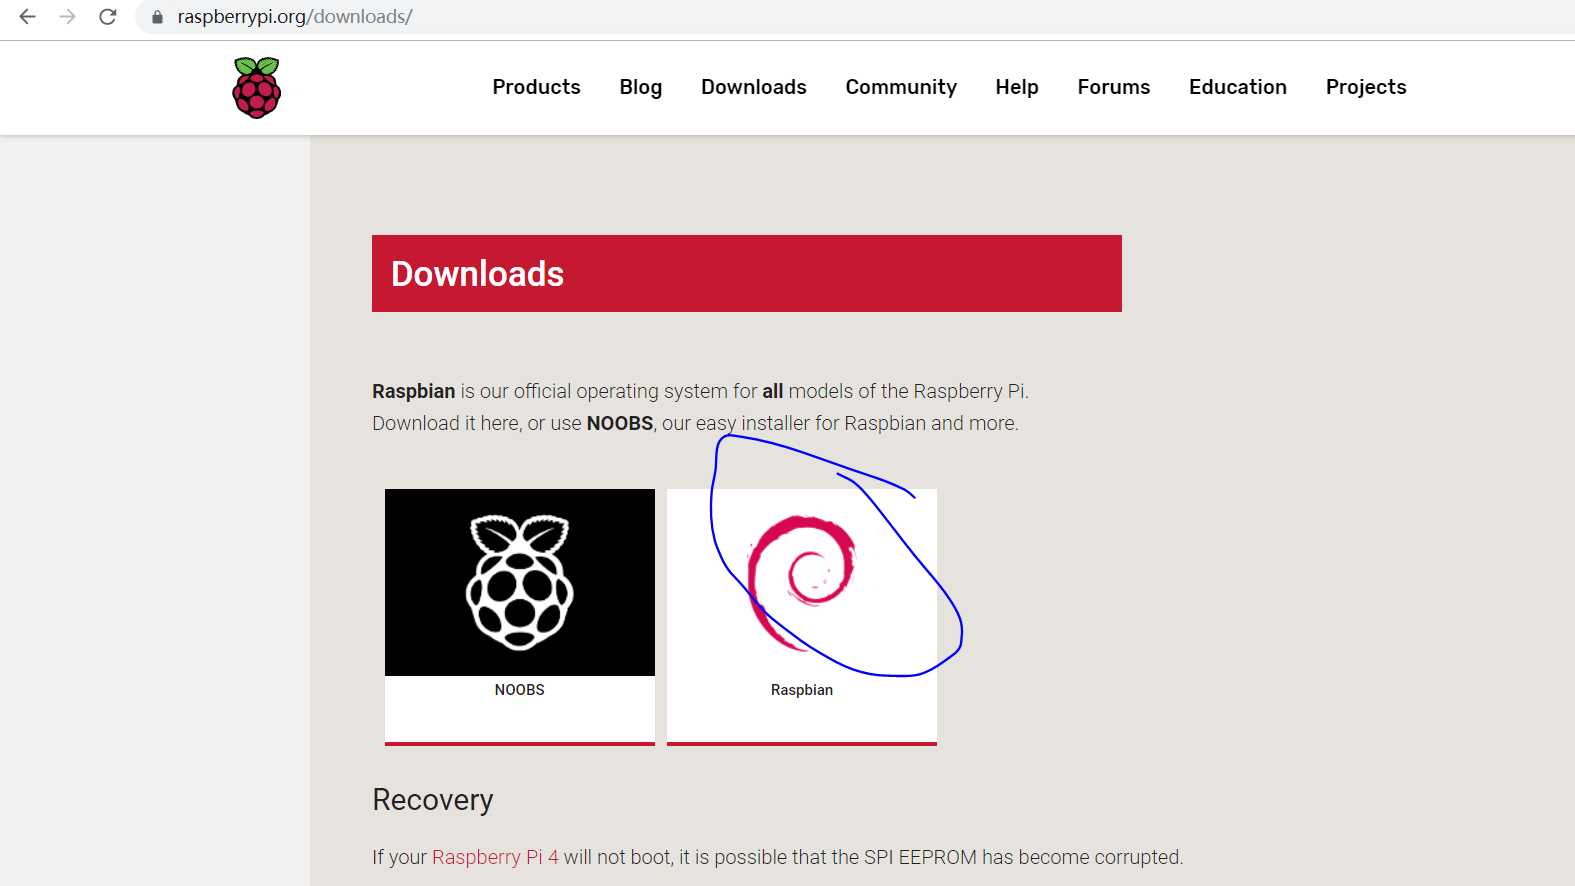This screenshot has height=886, width=1575.
Task: Click the Raspbian label under the card
Action: click(x=802, y=690)
